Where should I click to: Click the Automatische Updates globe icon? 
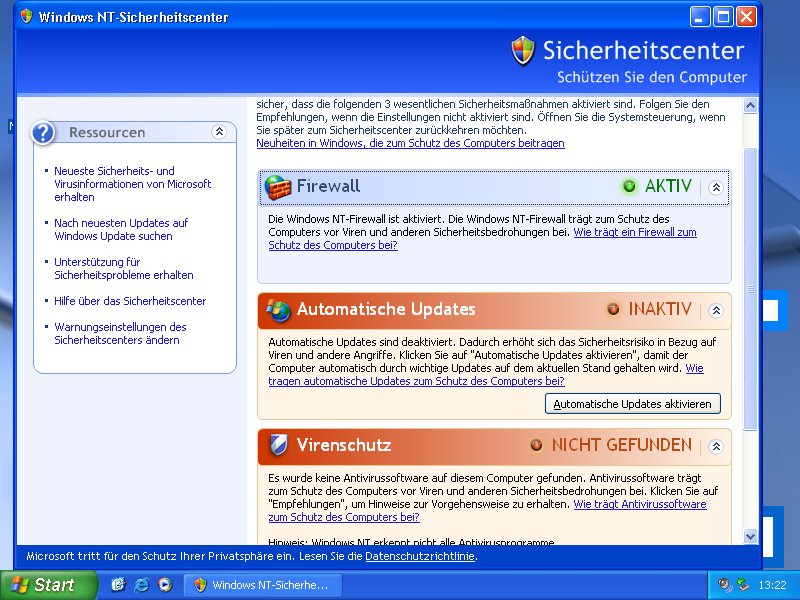point(278,310)
